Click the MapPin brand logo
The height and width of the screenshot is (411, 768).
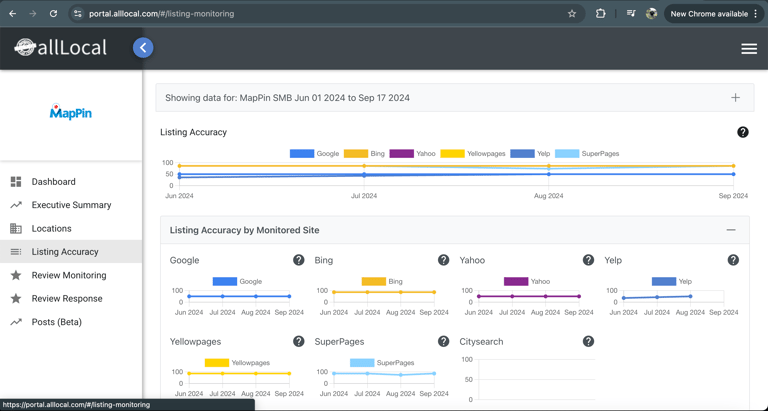(x=71, y=112)
